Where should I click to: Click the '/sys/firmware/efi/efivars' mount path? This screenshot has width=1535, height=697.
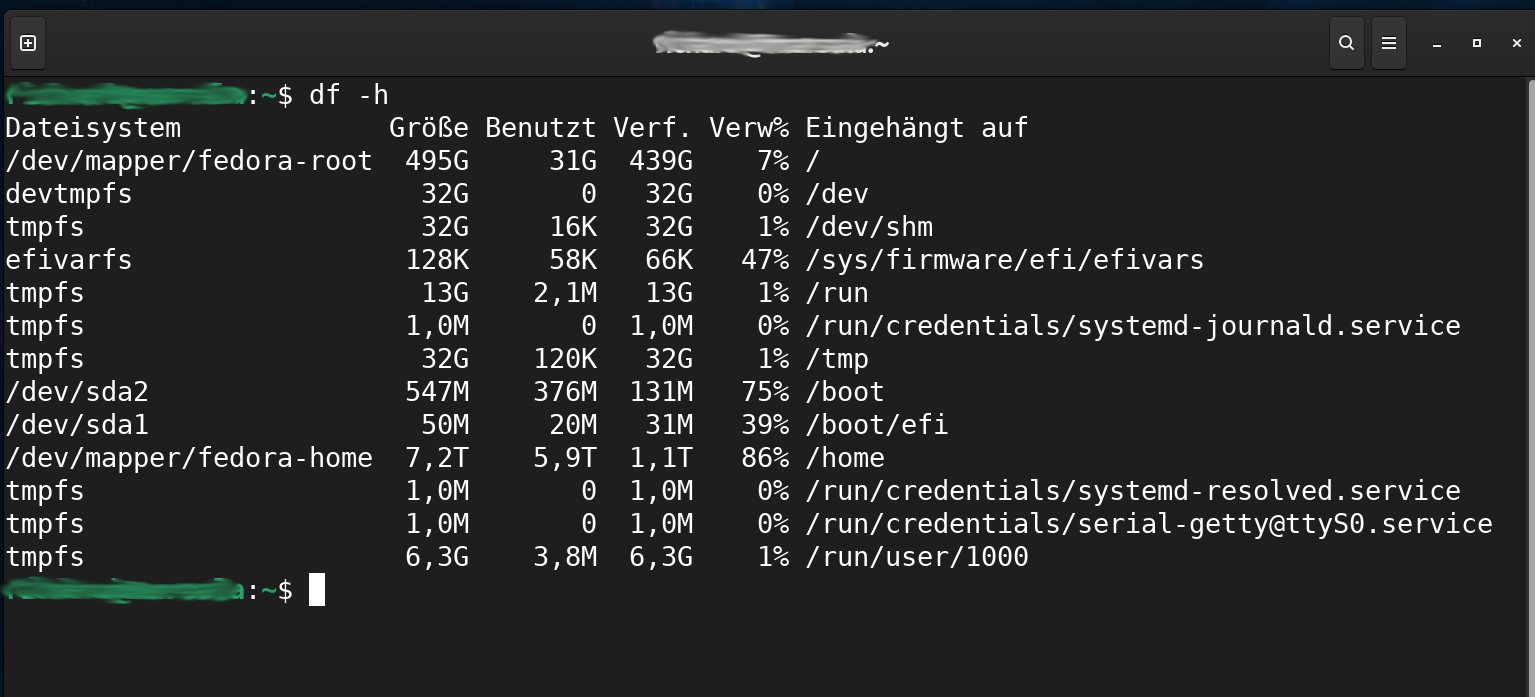pos(1004,260)
